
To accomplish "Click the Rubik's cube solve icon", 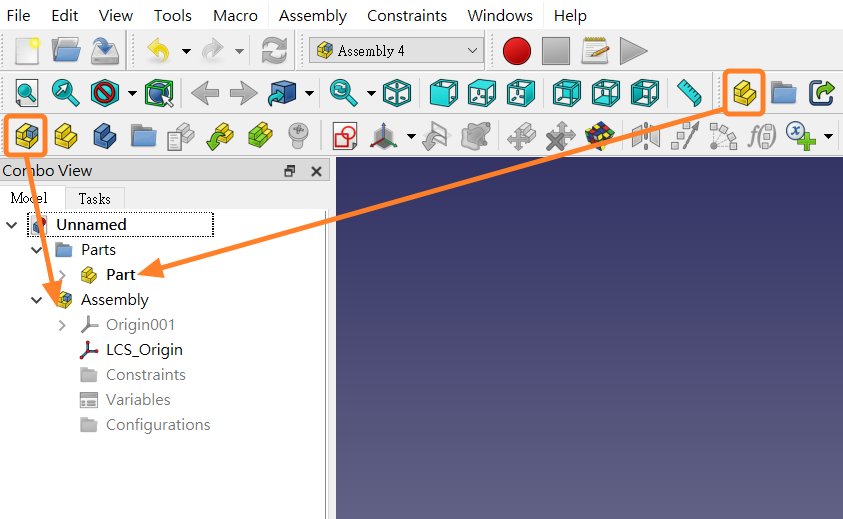I will pos(599,136).
